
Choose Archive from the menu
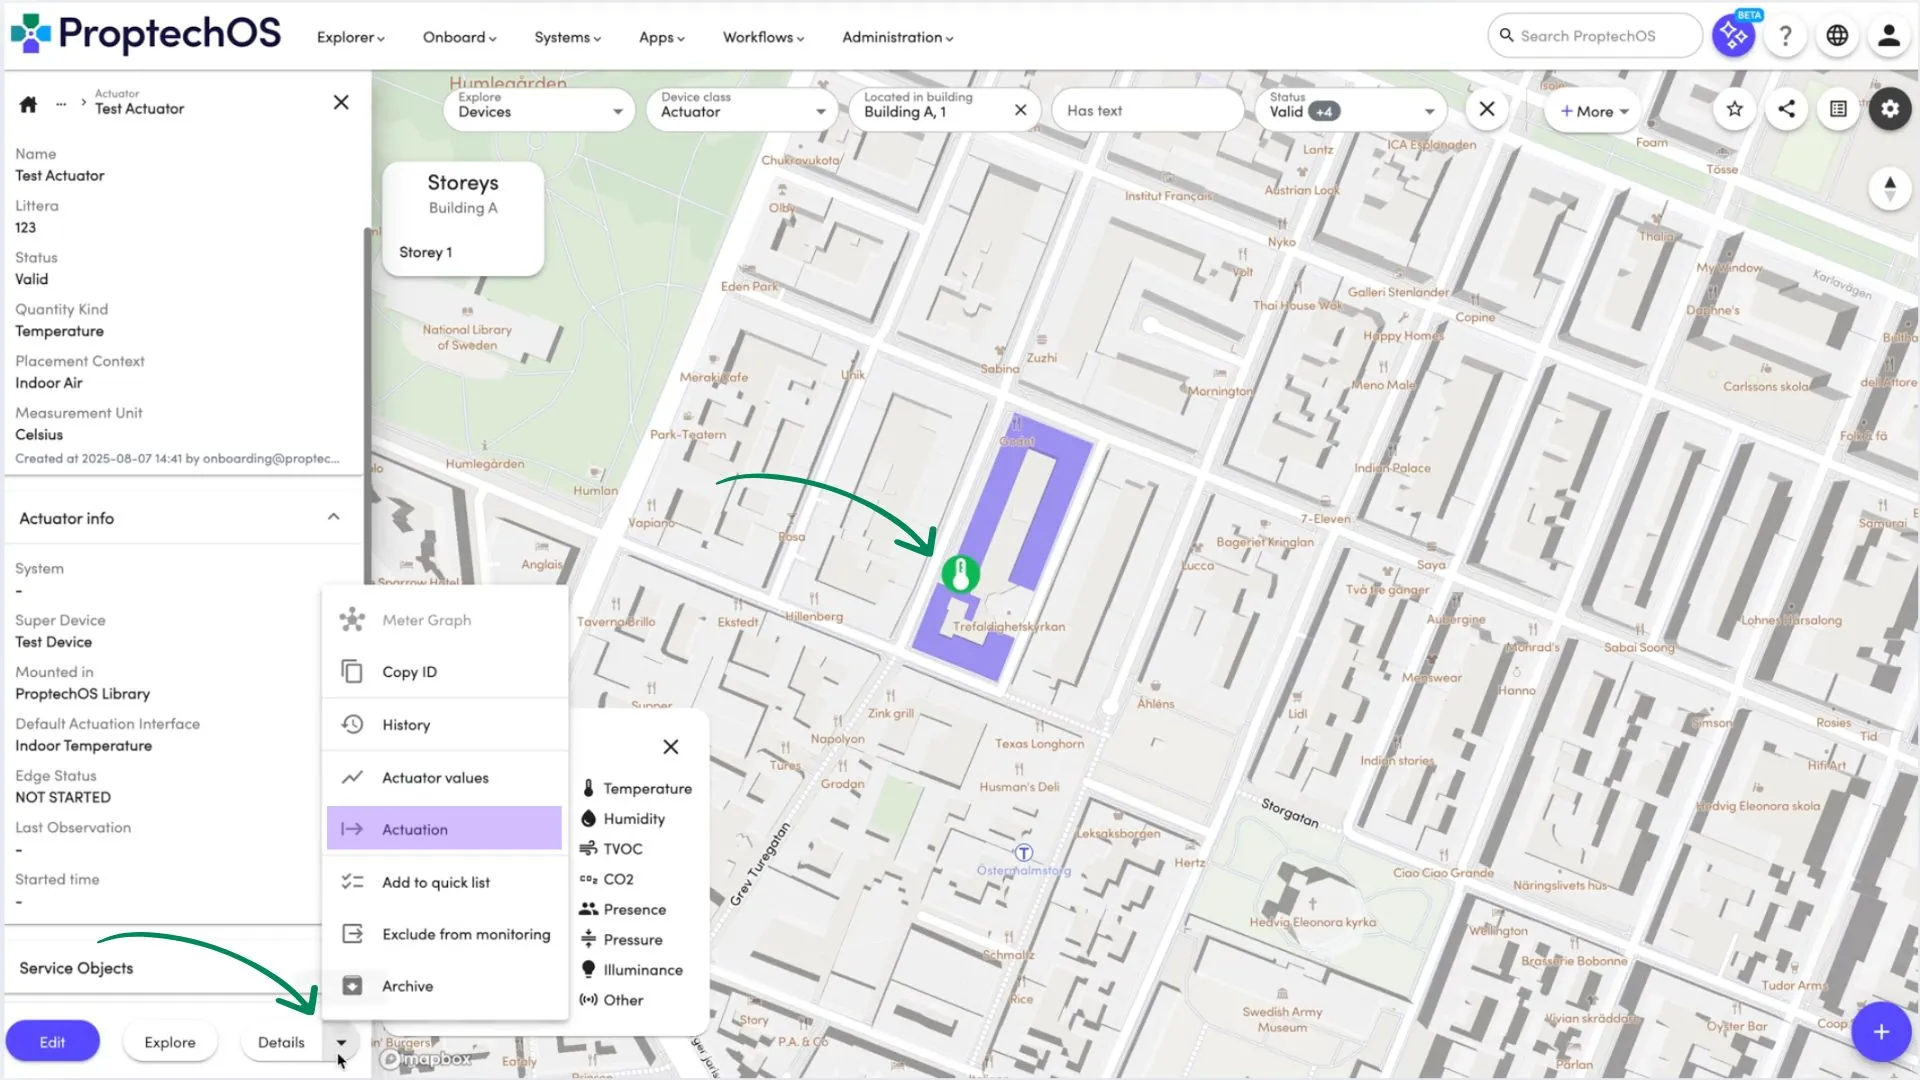(x=445, y=986)
